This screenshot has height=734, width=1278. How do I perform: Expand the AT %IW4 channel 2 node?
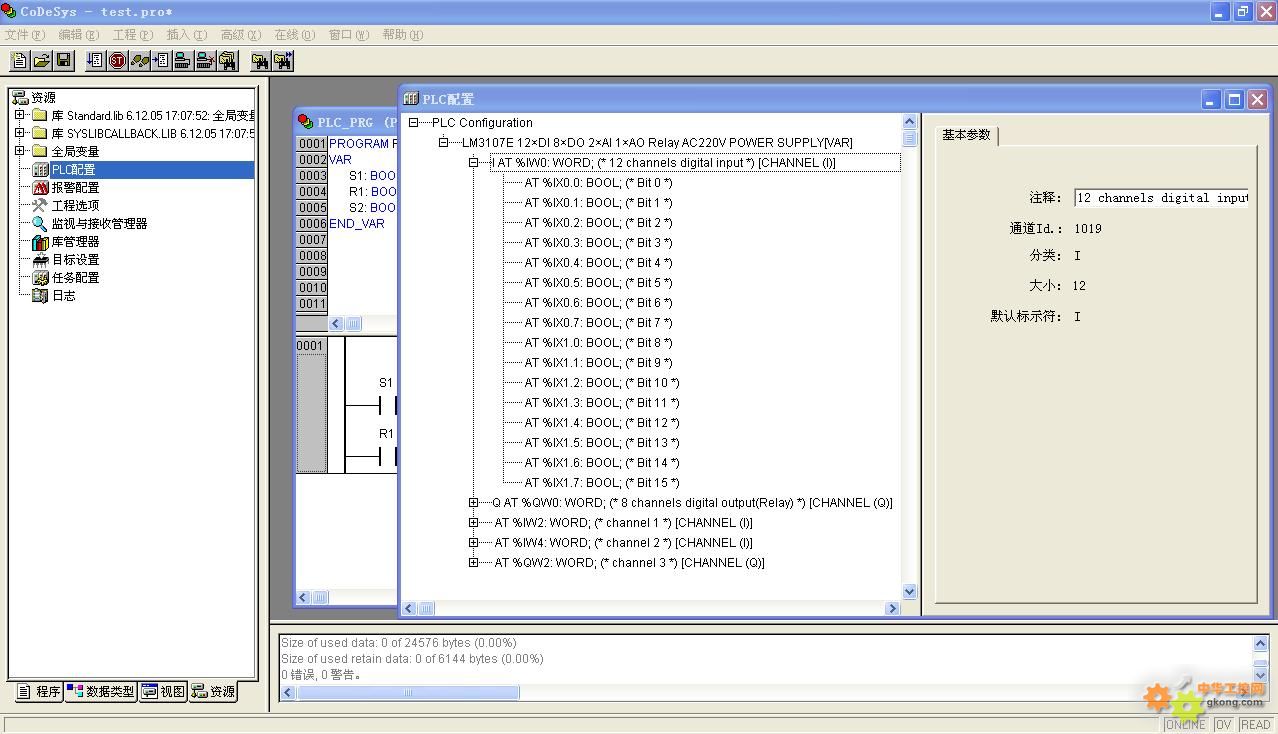coord(473,542)
